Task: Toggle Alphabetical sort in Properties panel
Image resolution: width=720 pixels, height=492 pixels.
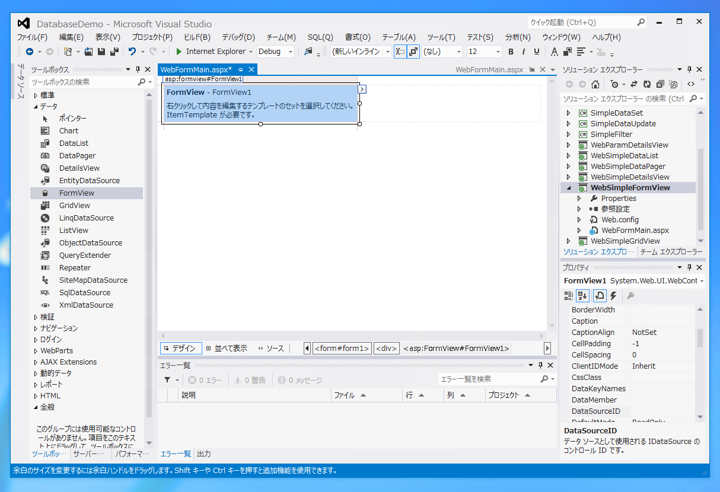Action: 583,296
